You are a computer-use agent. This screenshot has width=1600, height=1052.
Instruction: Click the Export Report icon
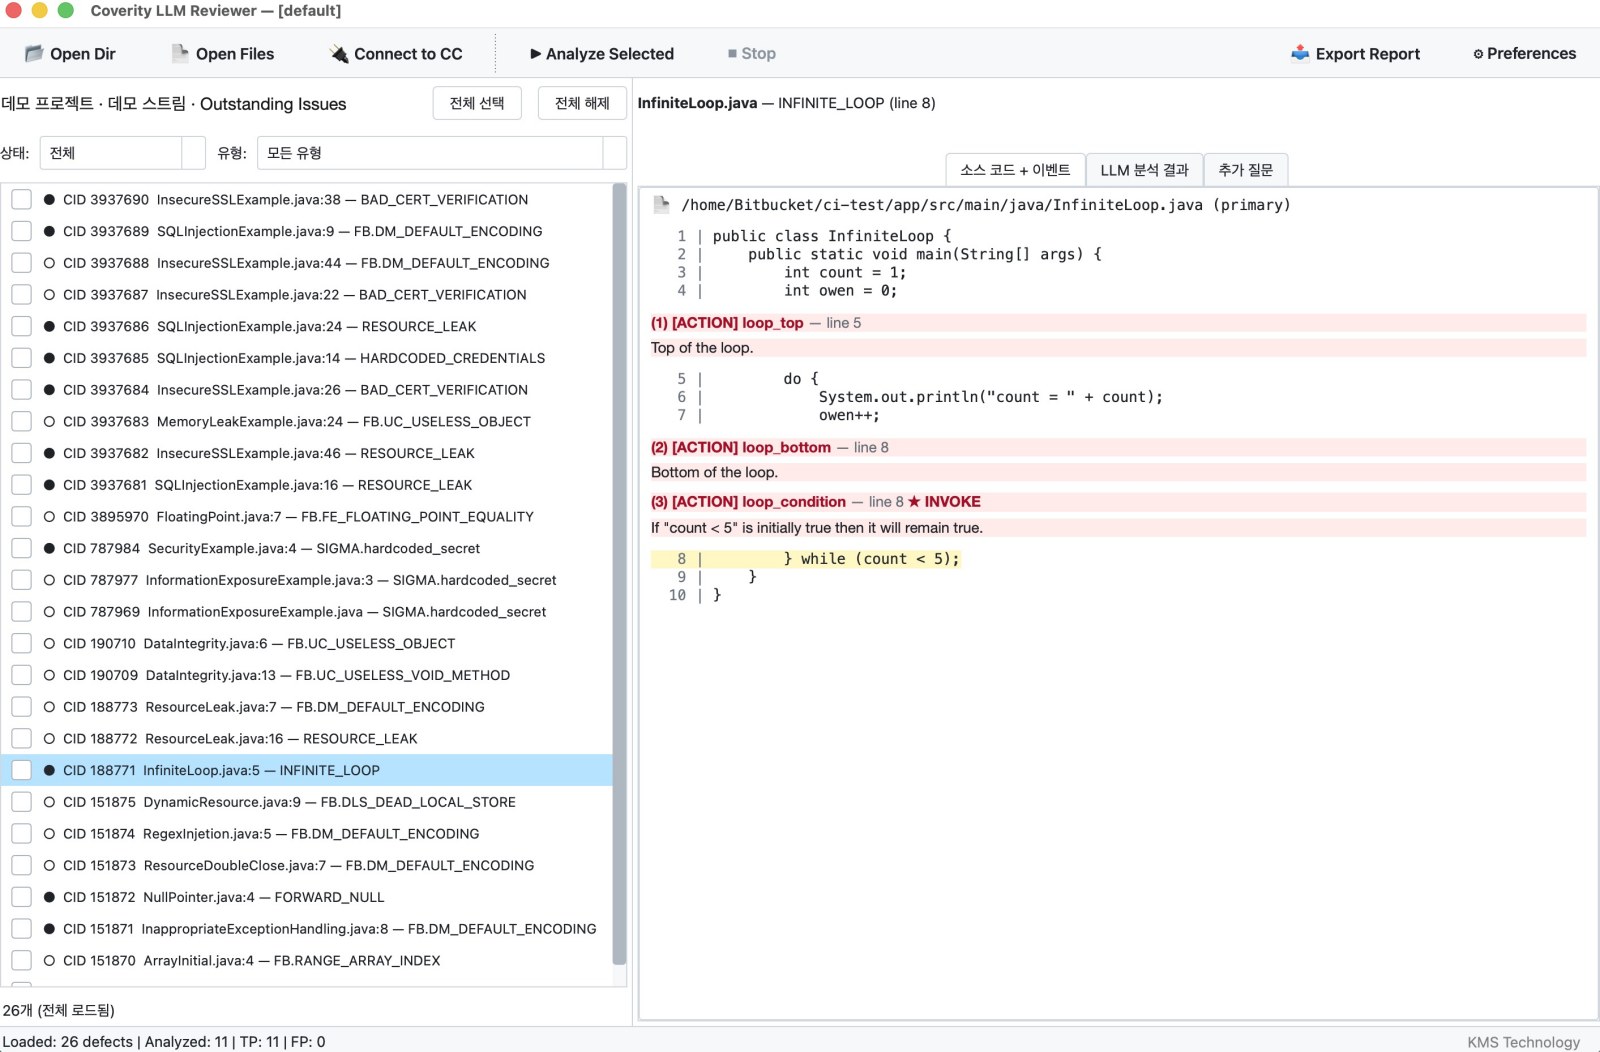[x=1300, y=53]
